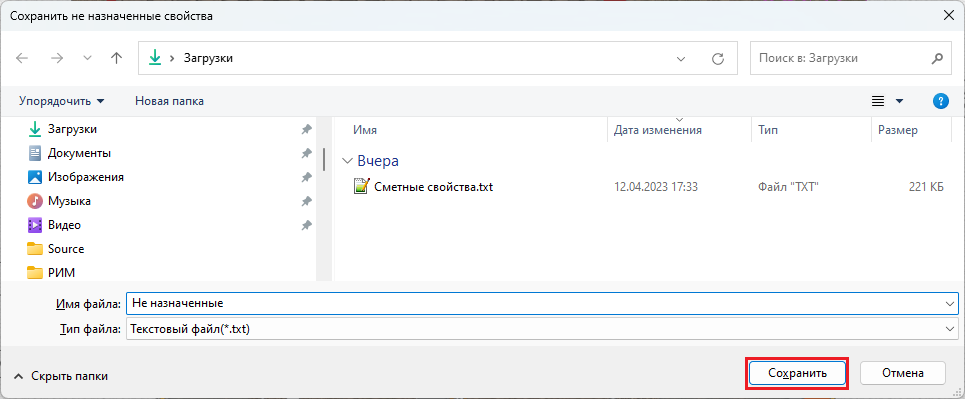Select Видео in the navigation pane

(64, 225)
